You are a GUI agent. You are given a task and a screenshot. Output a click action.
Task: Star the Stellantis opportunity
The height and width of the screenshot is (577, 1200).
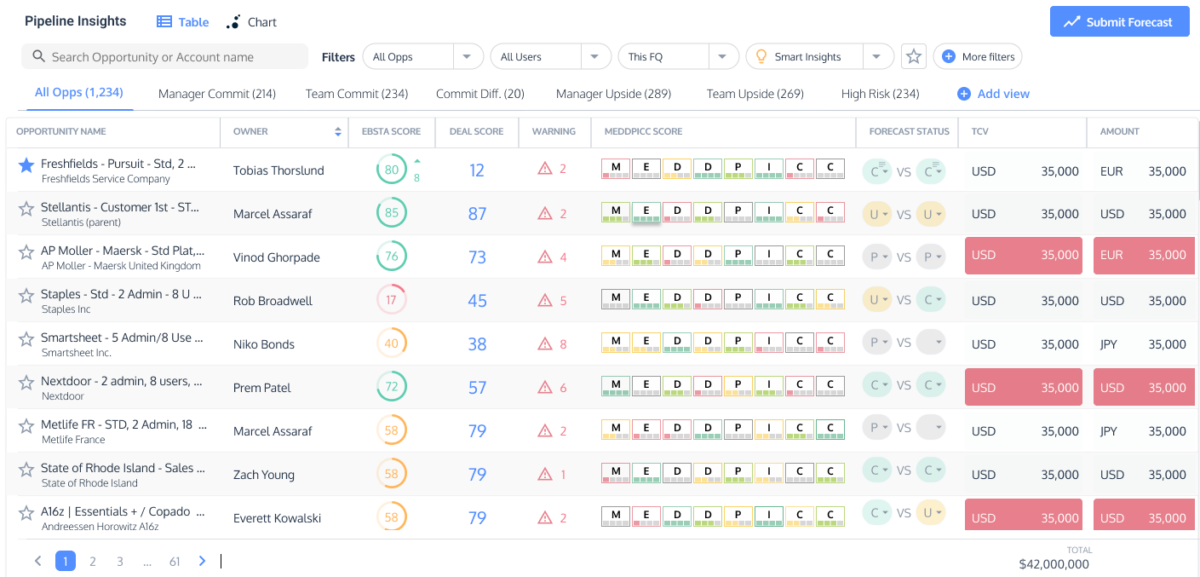coord(26,209)
